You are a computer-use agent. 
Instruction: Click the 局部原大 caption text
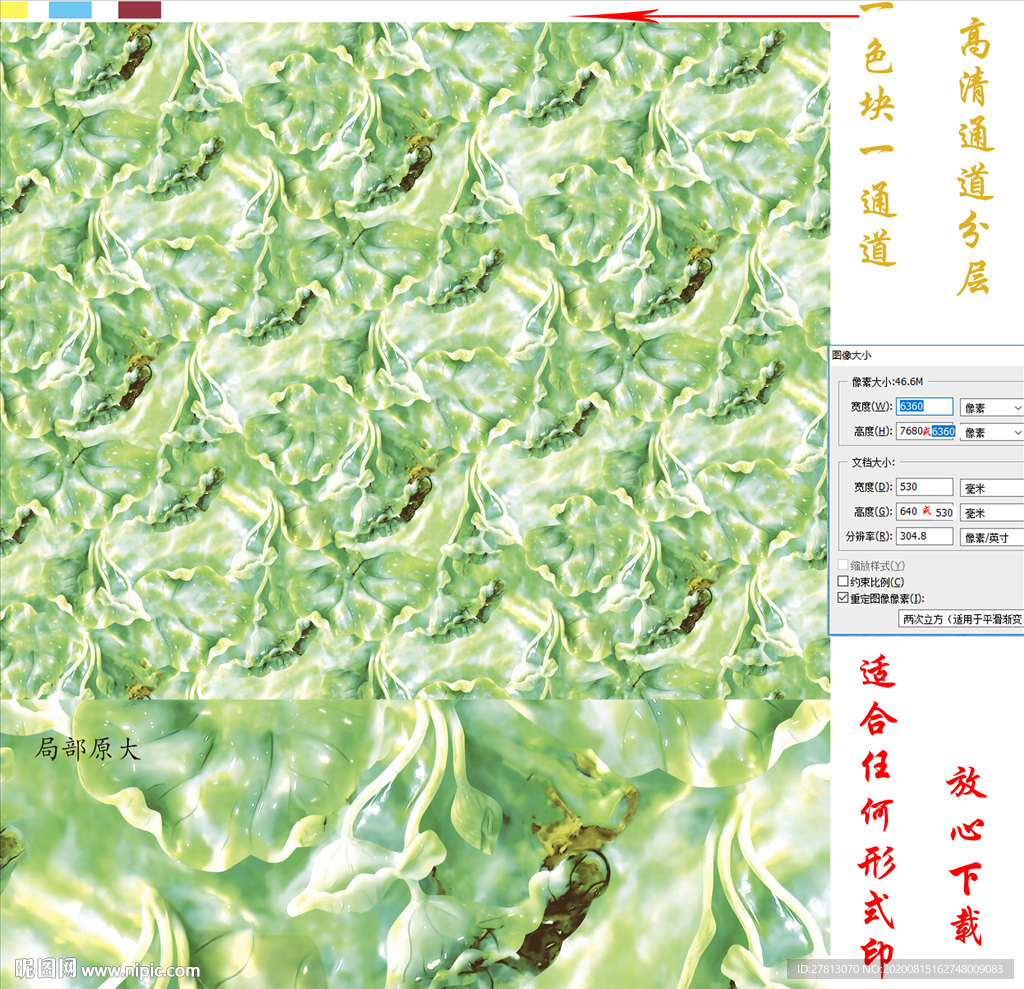[88, 749]
